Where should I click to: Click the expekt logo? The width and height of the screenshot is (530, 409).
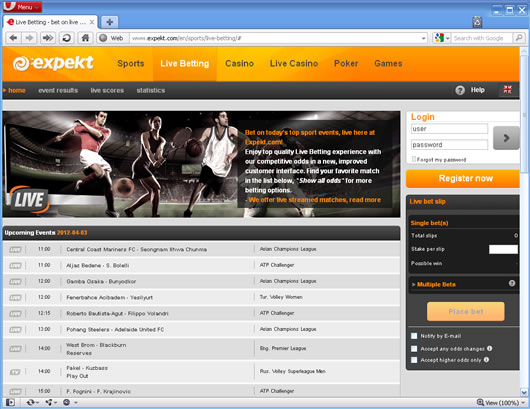pyautogui.click(x=53, y=63)
